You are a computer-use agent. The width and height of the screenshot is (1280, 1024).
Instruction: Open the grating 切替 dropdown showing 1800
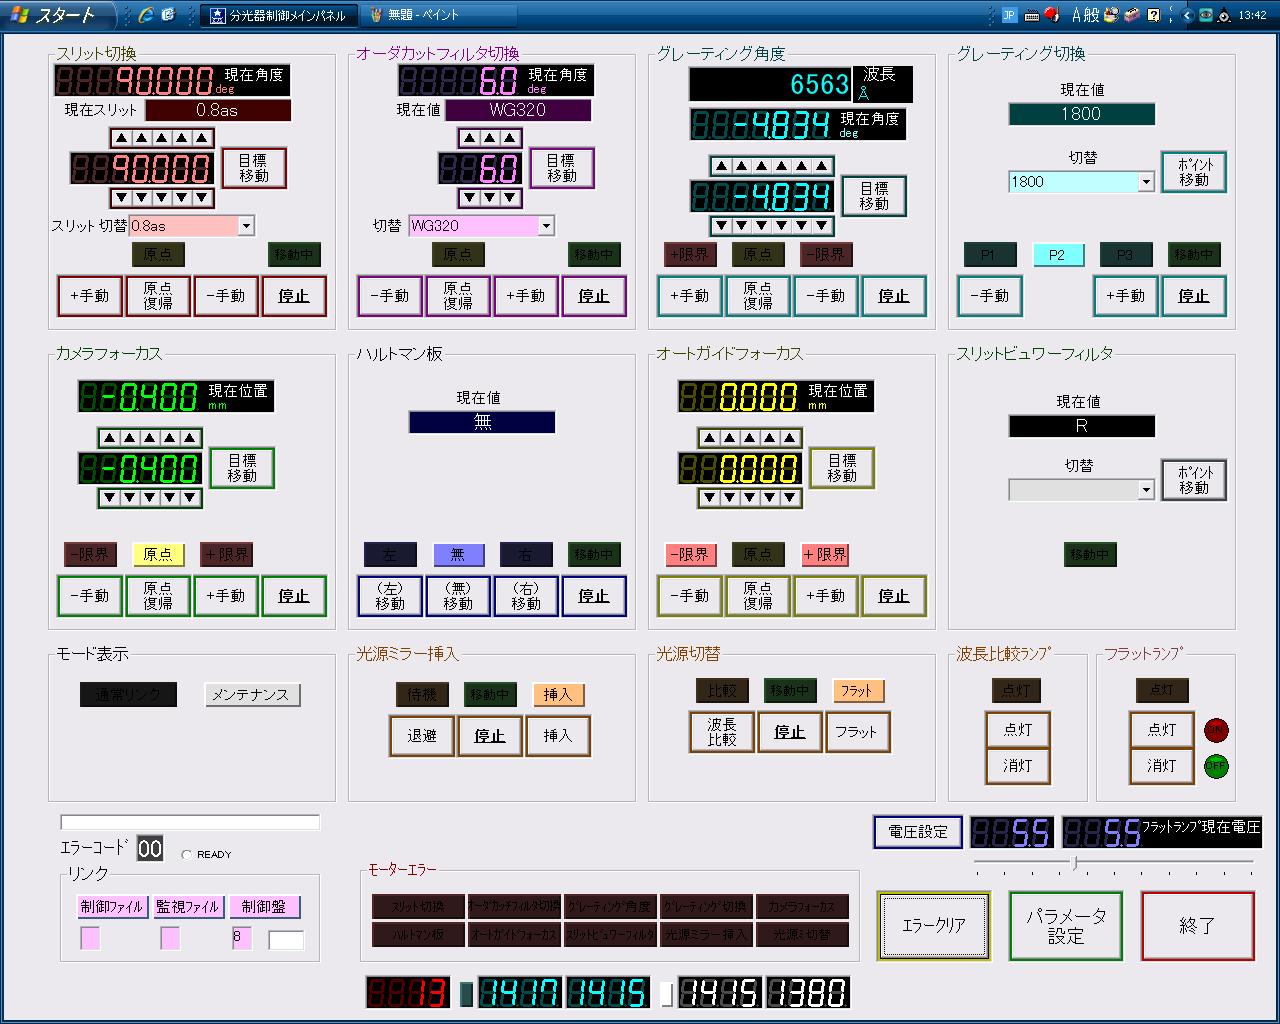point(1146,182)
